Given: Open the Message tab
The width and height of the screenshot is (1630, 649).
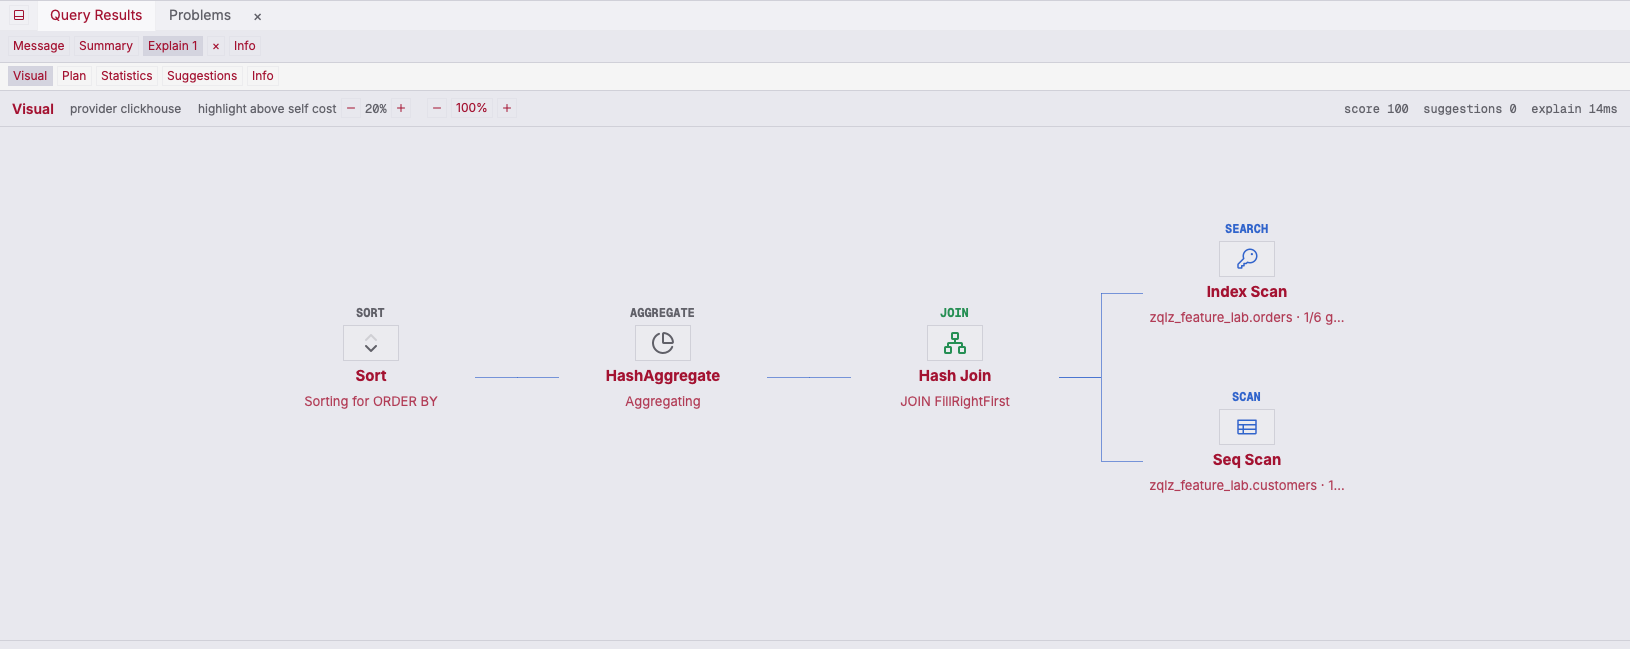Looking at the screenshot, I should (39, 46).
